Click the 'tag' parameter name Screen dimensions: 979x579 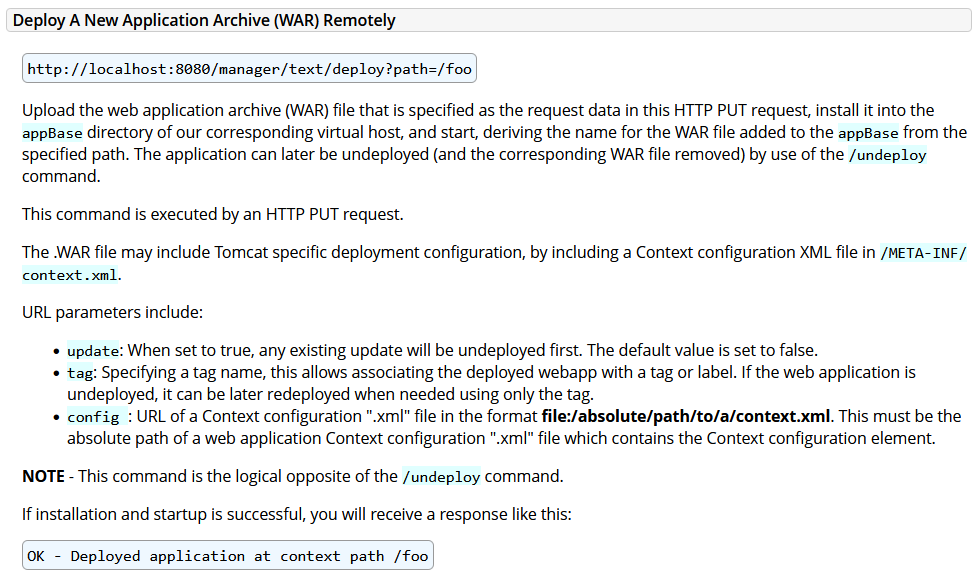[x=80, y=373]
